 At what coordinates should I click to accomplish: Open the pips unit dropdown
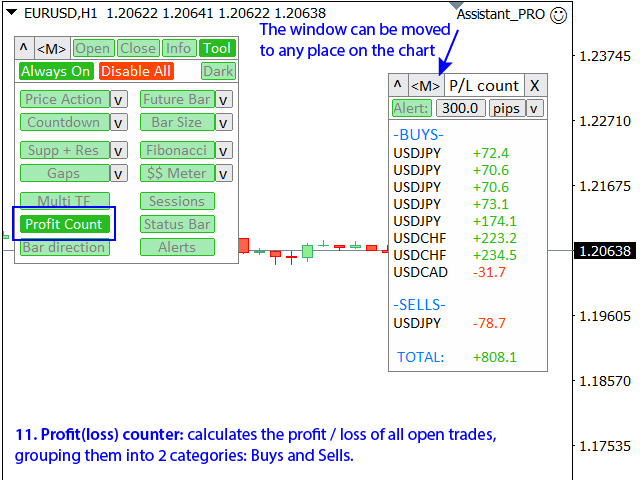[x=534, y=108]
